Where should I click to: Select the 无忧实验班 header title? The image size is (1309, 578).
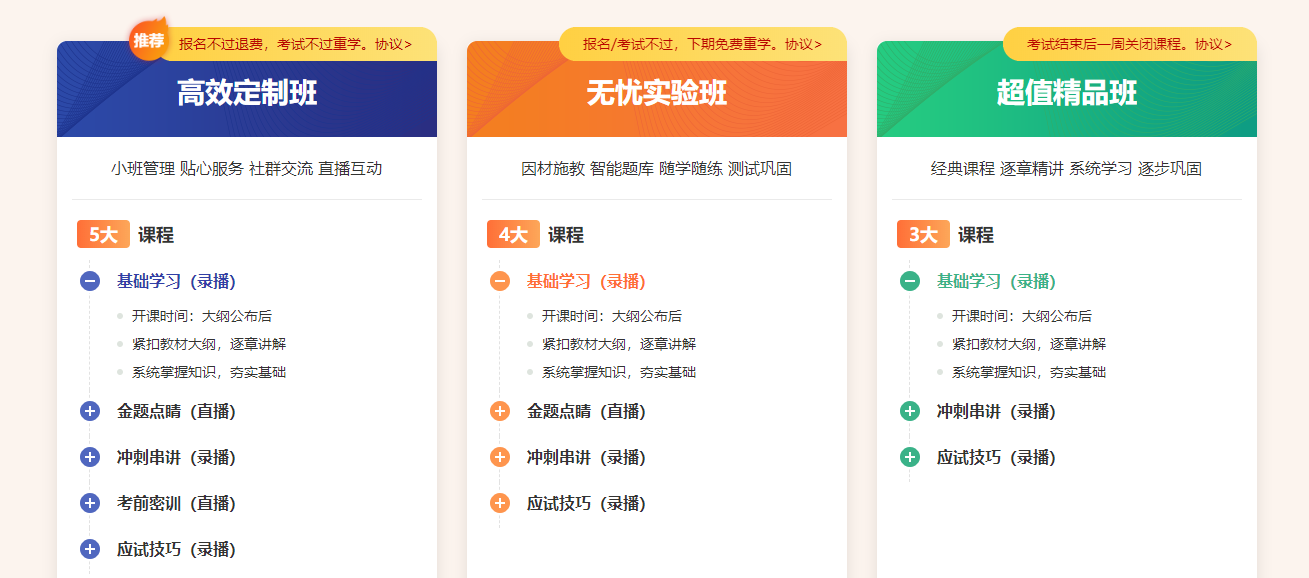click(657, 93)
